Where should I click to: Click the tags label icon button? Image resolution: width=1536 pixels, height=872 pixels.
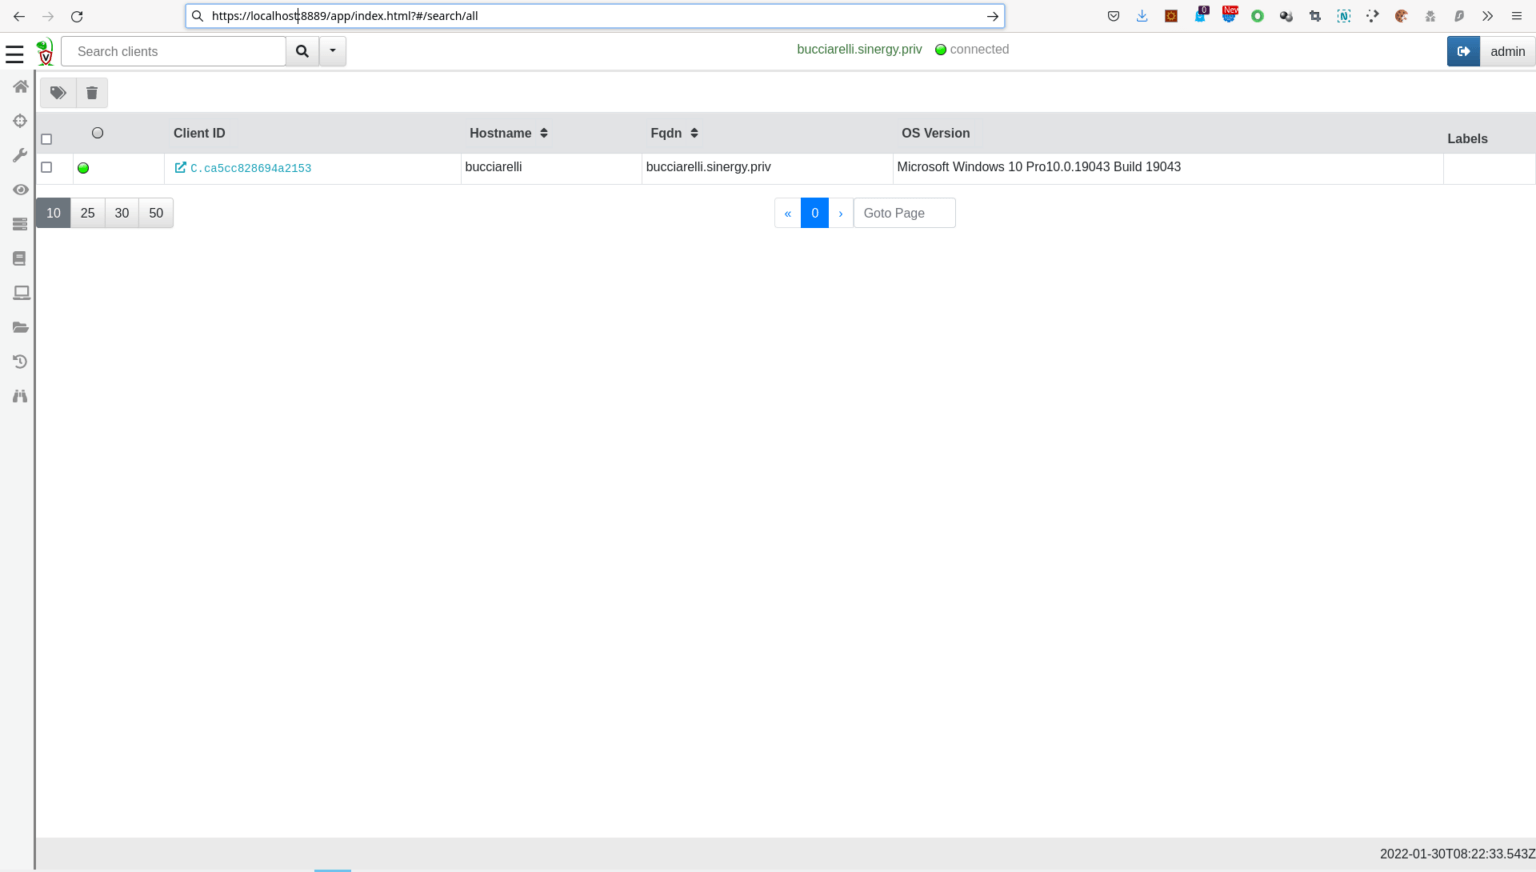(58, 93)
